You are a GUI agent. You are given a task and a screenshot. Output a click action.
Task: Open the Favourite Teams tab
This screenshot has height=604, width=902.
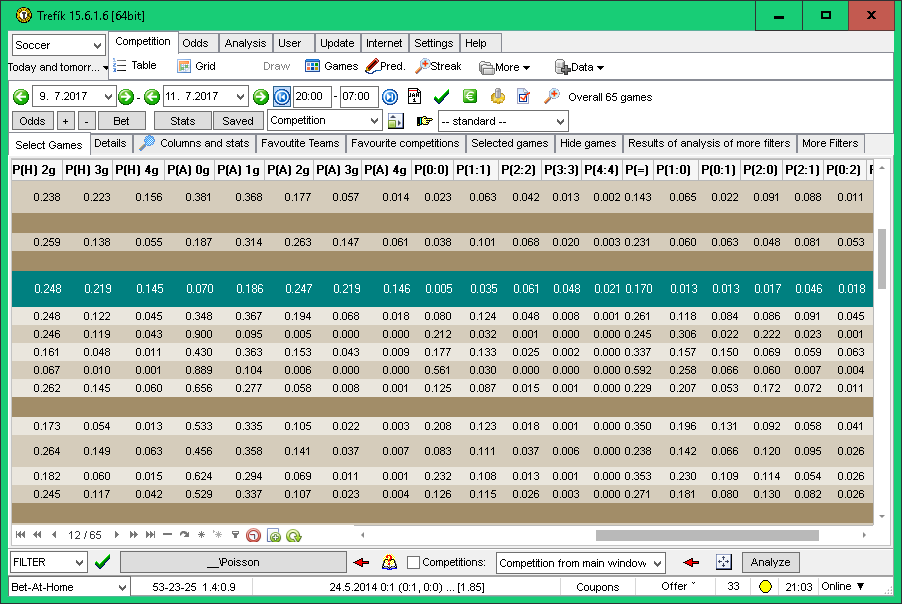300,143
